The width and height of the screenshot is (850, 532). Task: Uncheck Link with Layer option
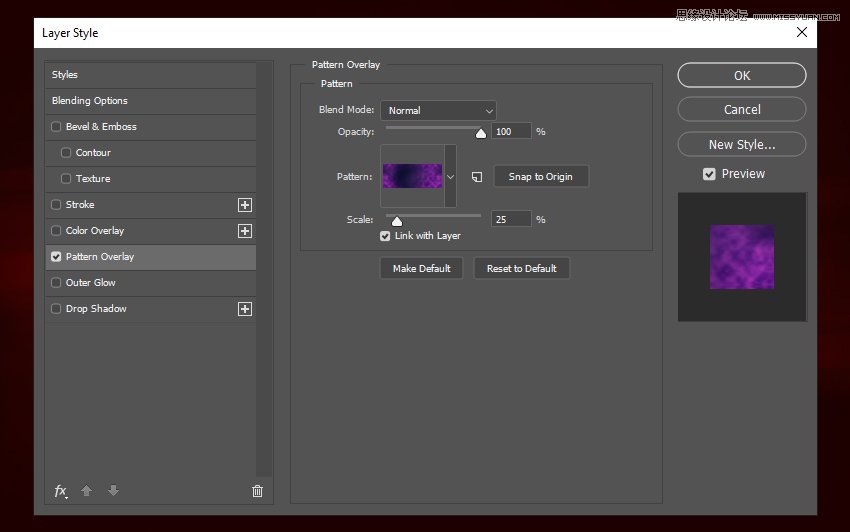(385, 236)
